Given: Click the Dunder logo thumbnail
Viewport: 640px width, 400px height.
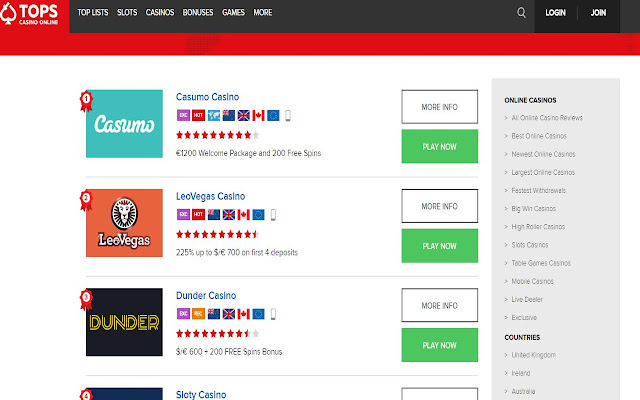Looking at the screenshot, I should (124, 322).
